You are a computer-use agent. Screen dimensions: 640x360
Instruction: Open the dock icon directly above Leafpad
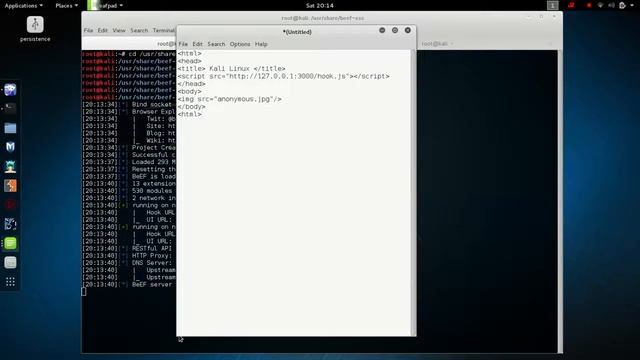pos(10,224)
